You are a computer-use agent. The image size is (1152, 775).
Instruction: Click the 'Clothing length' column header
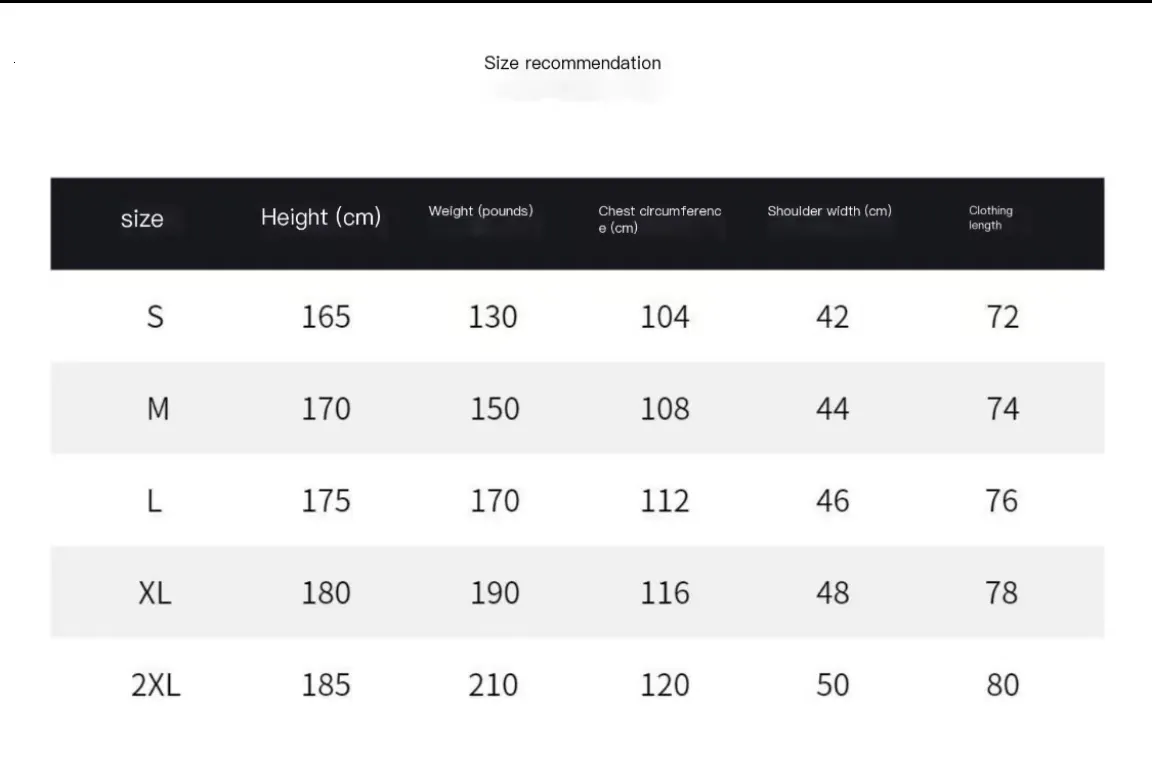click(990, 217)
